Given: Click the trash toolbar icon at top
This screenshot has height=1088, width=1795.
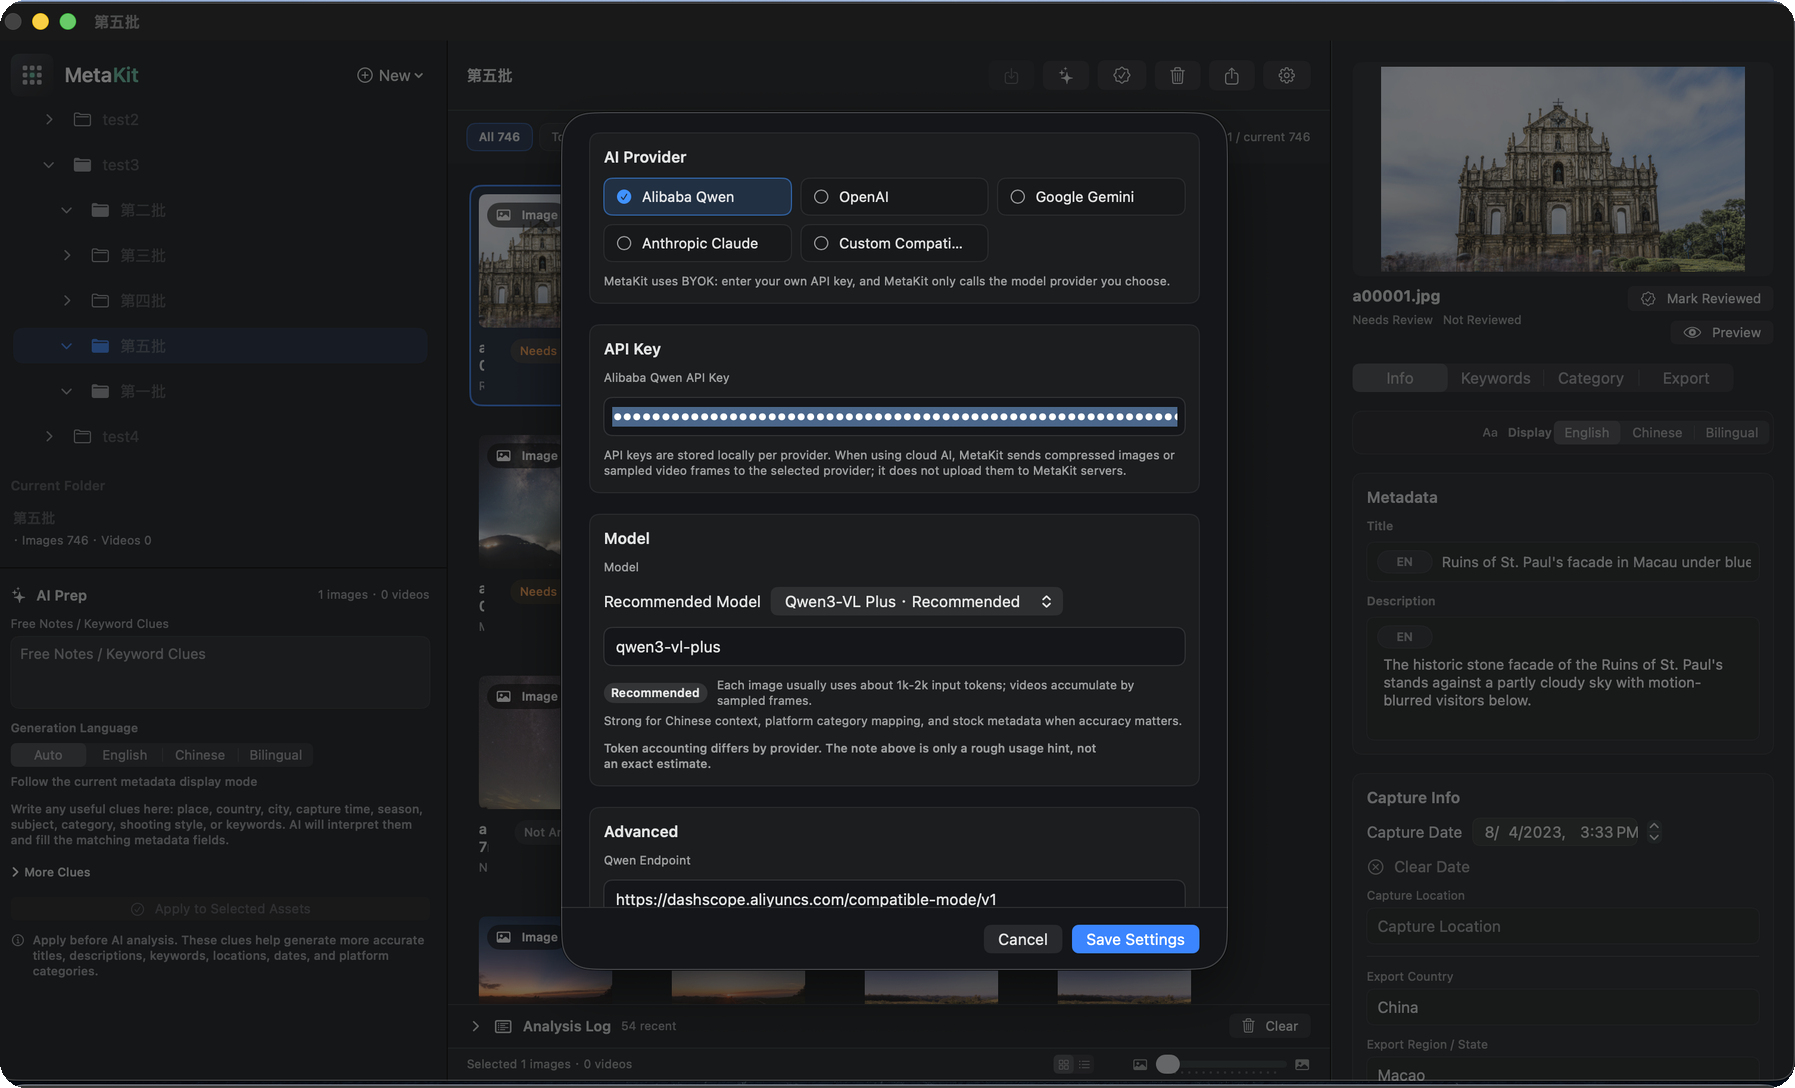Looking at the screenshot, I should (x=1177, y=76).
